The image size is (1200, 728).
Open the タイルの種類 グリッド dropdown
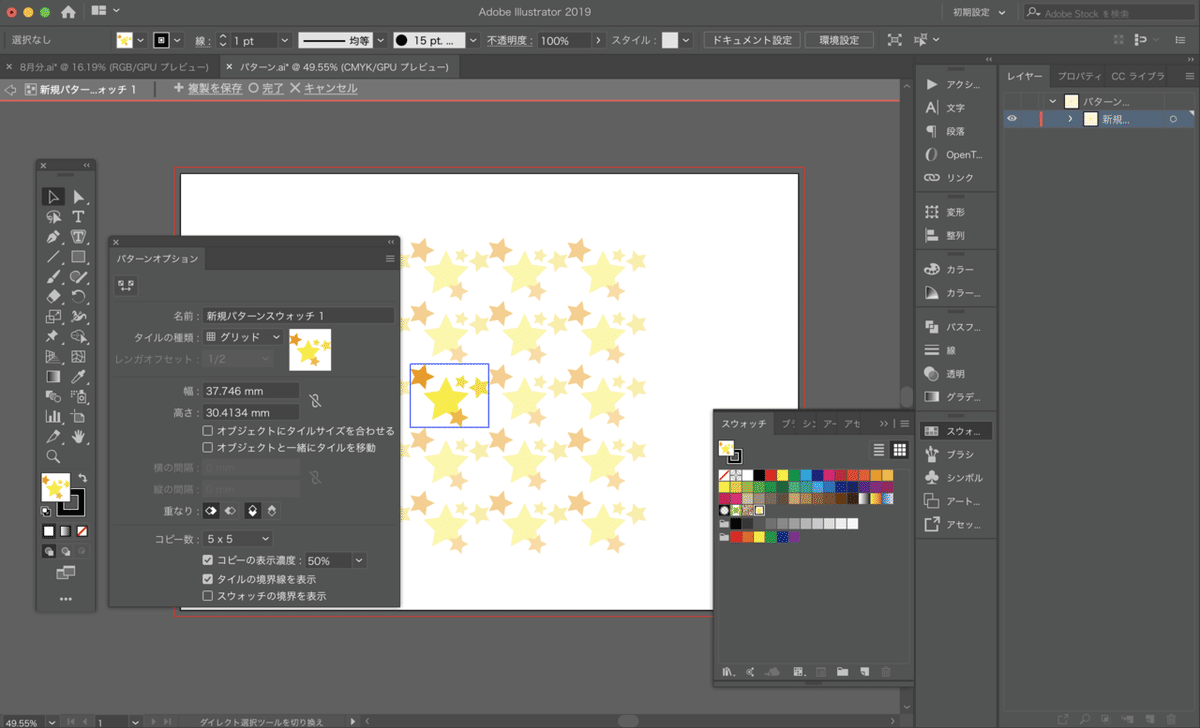(x=244, y=338)
